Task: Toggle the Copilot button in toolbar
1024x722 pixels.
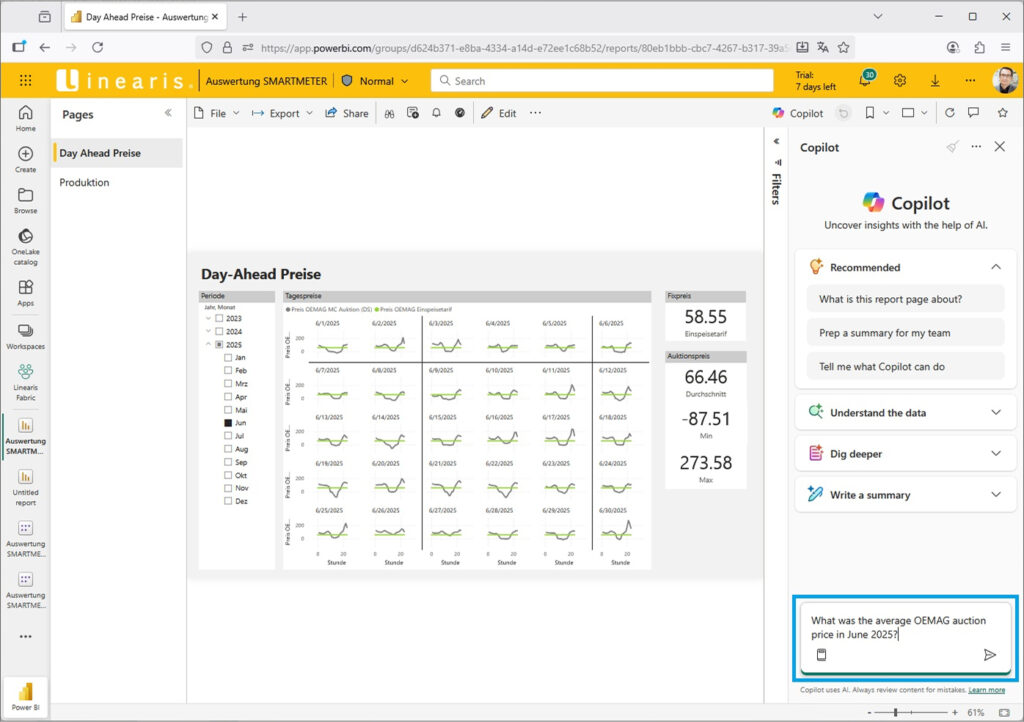Action: tap(797, 113)
